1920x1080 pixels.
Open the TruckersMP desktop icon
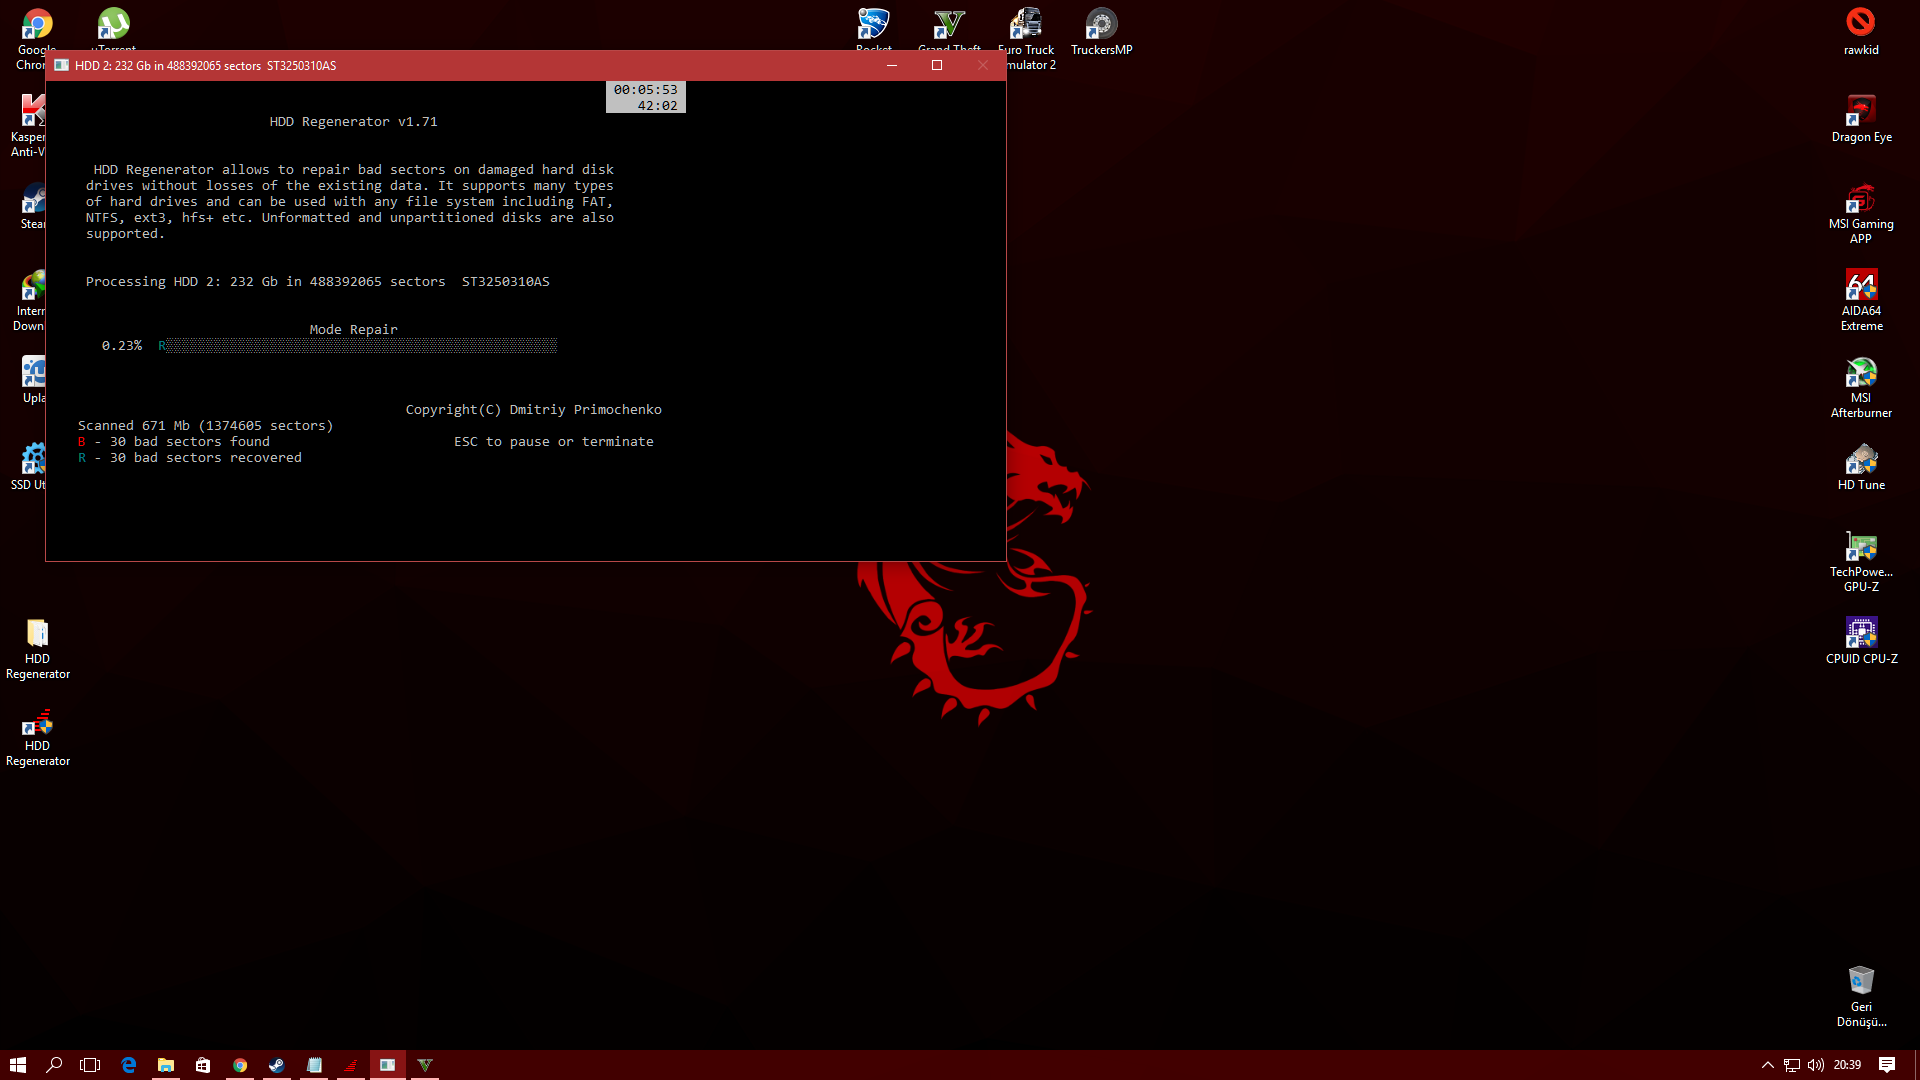tap(1101, 25)
